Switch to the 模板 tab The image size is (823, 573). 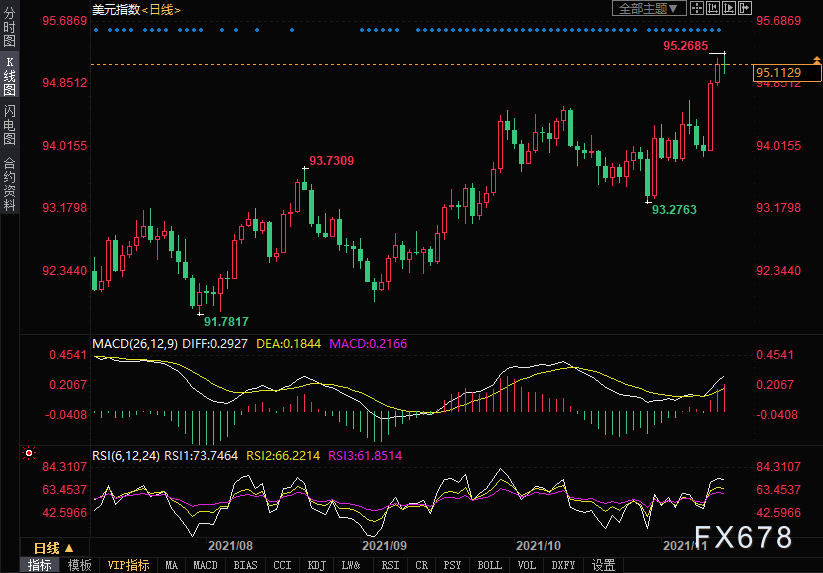click(x=80, y=565)
